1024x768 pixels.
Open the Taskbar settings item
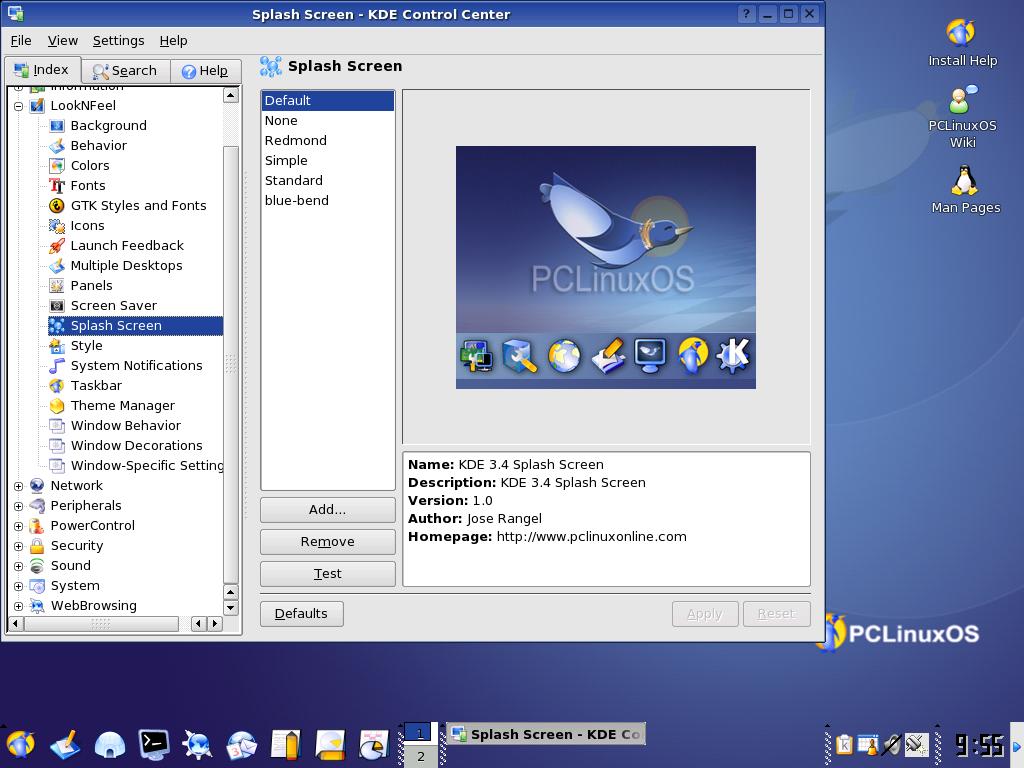[x=96, y=385]
